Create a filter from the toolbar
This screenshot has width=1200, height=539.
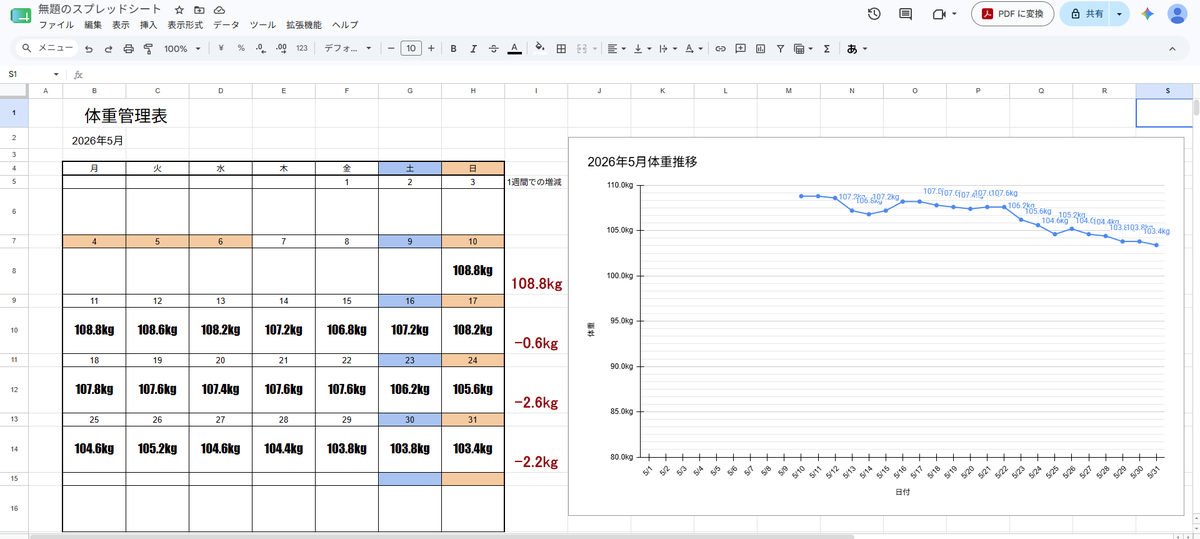point(780,48)
